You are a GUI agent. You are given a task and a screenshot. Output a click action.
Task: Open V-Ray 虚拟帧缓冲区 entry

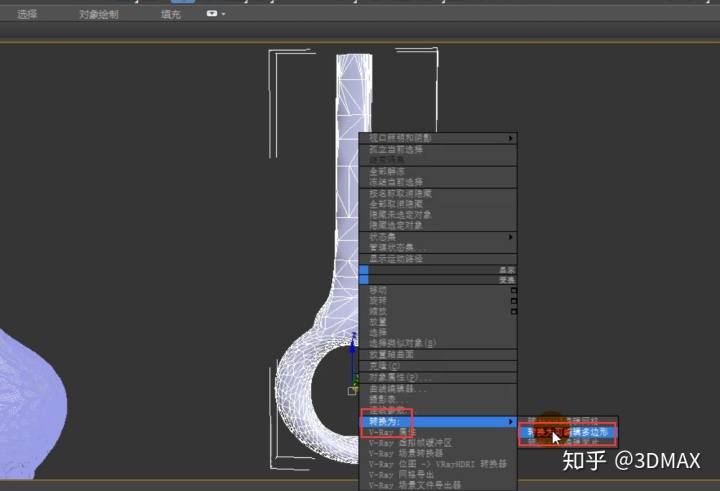438,443
